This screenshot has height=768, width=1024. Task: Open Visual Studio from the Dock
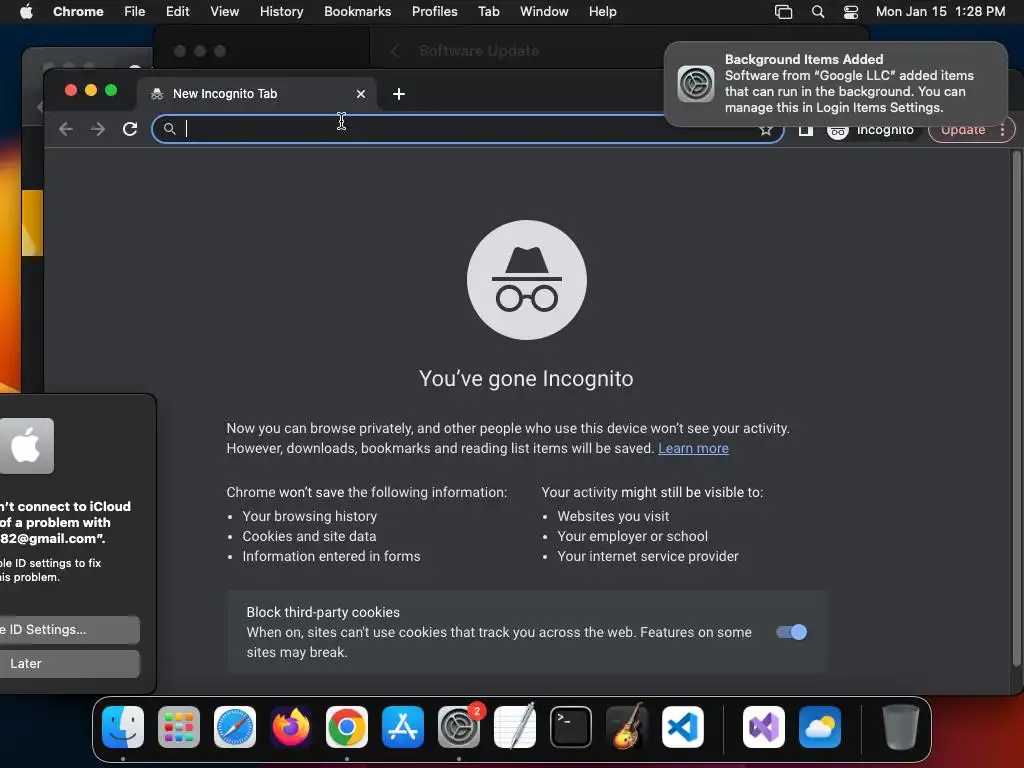[763, 727]
